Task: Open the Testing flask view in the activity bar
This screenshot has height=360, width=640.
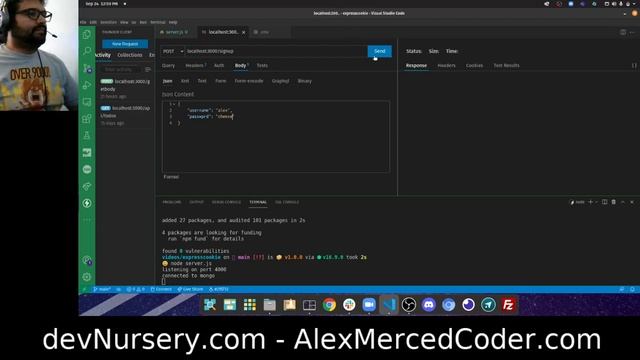Action: 87,136
